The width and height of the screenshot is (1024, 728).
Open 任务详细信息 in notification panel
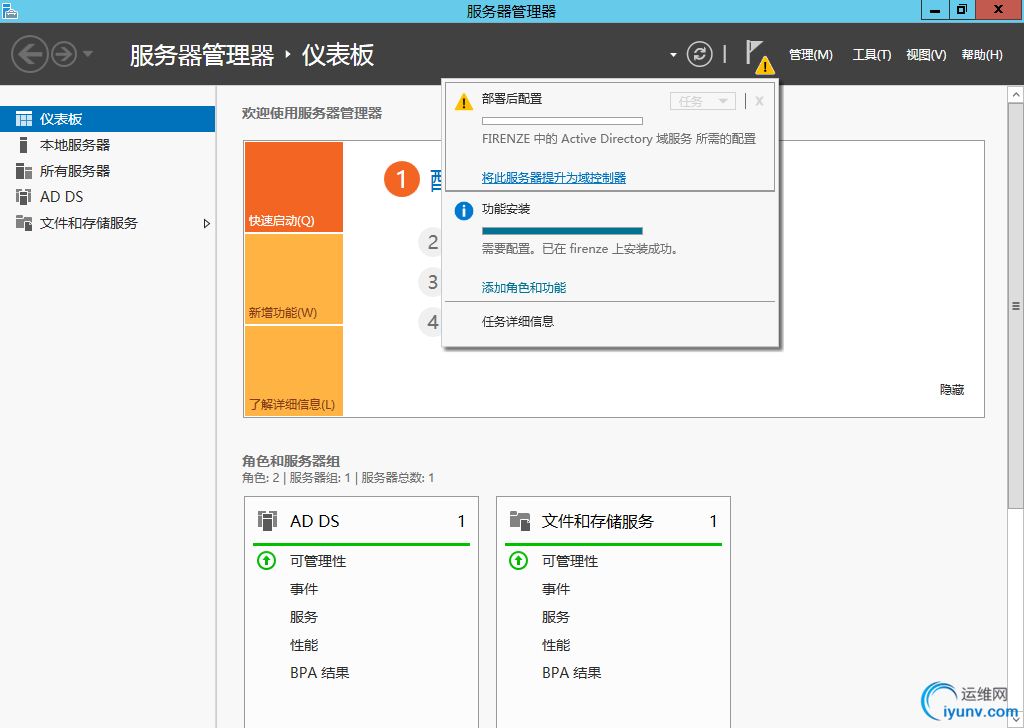(x=517, y=322)
